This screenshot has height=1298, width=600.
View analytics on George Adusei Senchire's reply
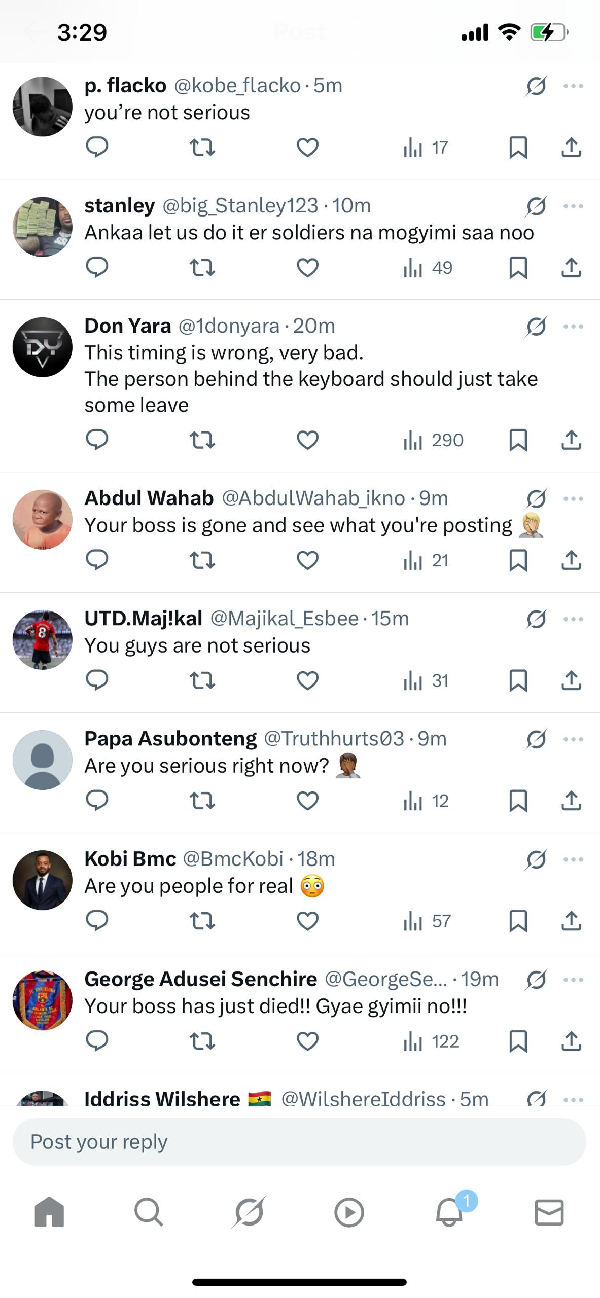click(x=432, y=1042)
